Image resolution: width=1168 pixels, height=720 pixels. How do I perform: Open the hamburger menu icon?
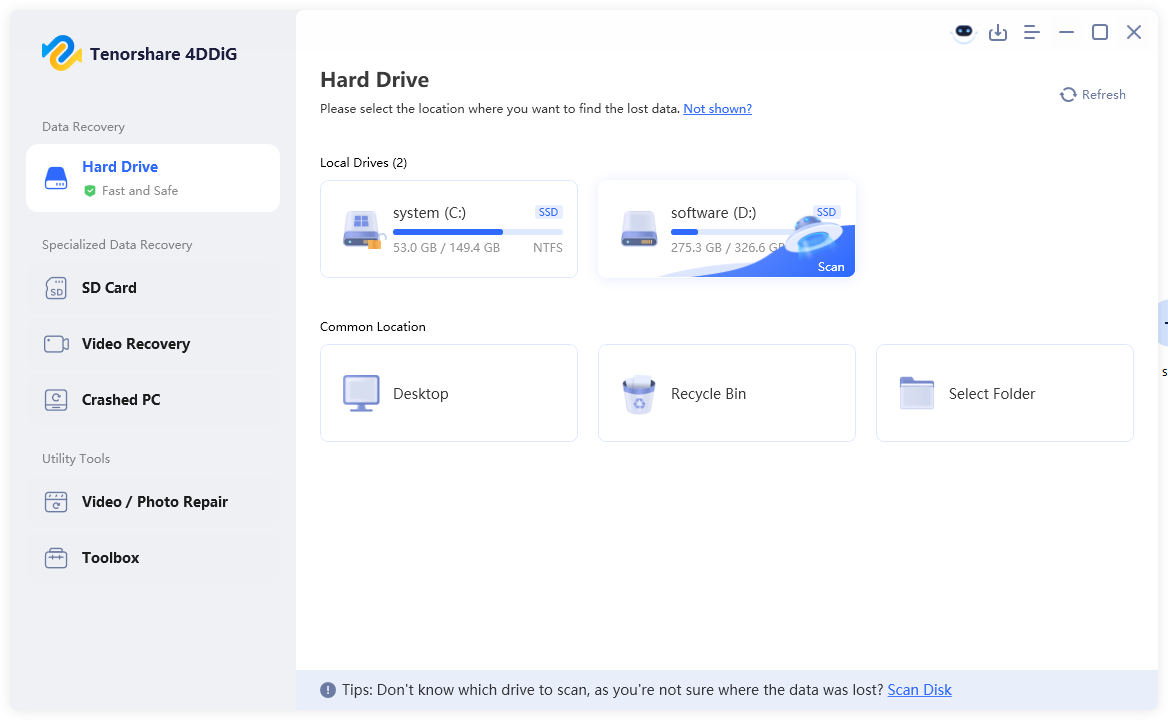tap(1032, 32)
